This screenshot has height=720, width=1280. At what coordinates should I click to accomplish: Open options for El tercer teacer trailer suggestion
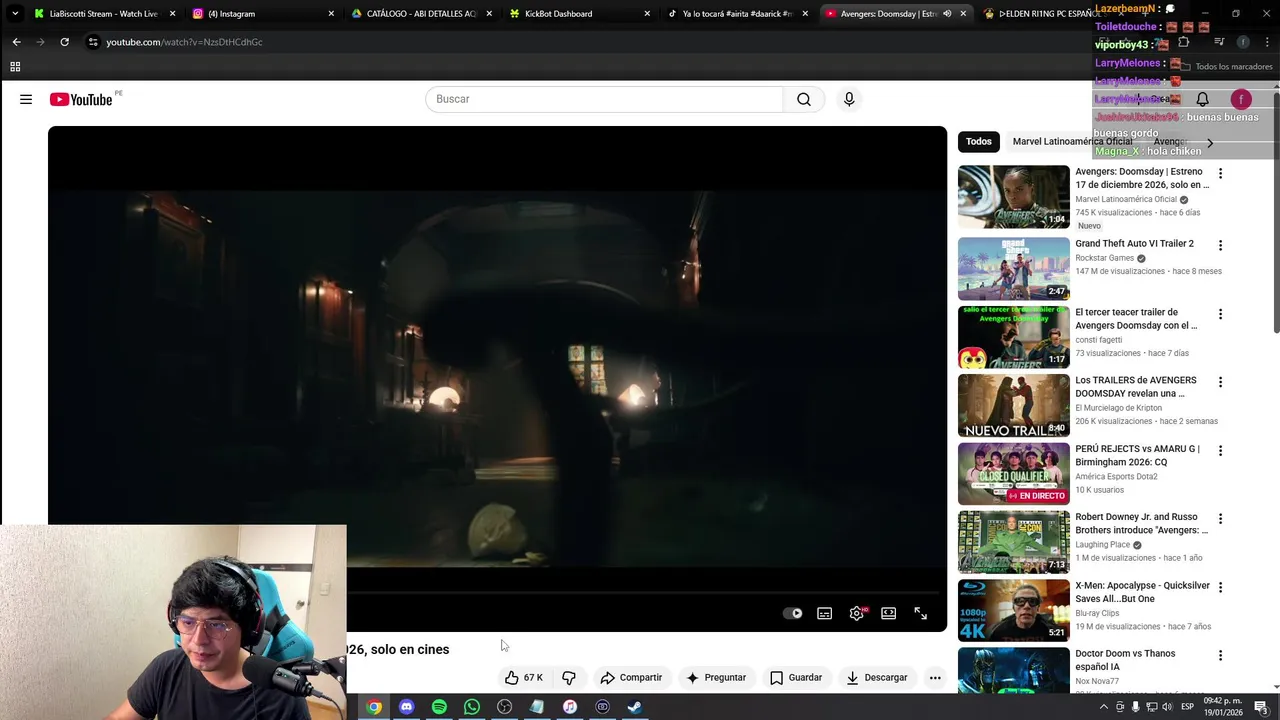[1220, 314]
